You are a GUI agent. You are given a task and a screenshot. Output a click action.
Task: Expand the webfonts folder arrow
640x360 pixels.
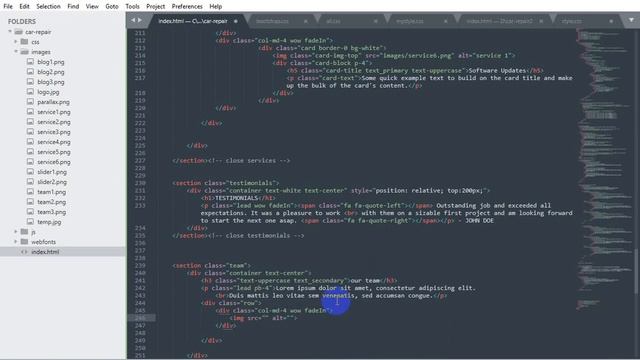tap(16, 242)
